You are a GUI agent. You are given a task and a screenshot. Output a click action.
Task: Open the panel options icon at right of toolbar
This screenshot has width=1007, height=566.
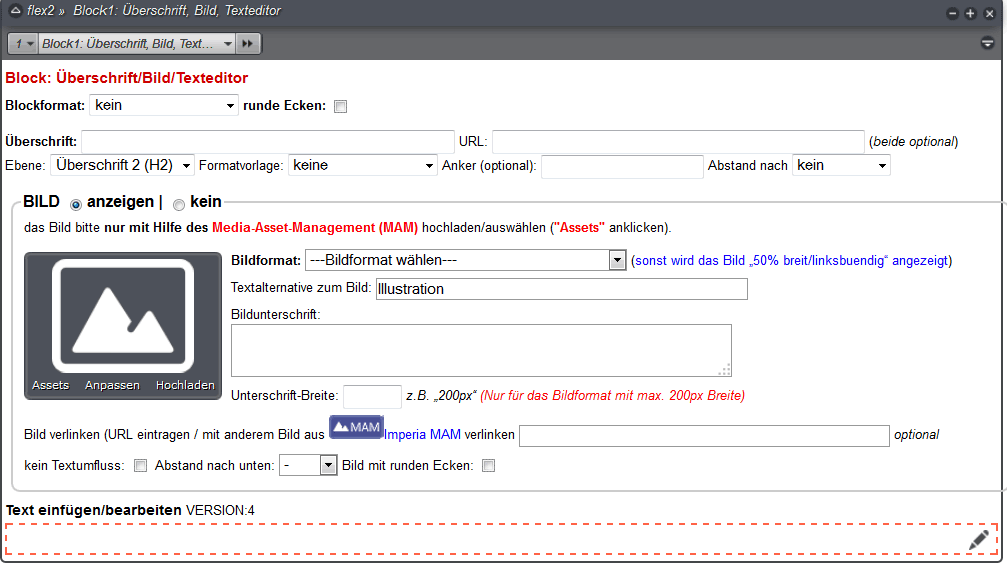pyautogui.click(x=988, y=43)
